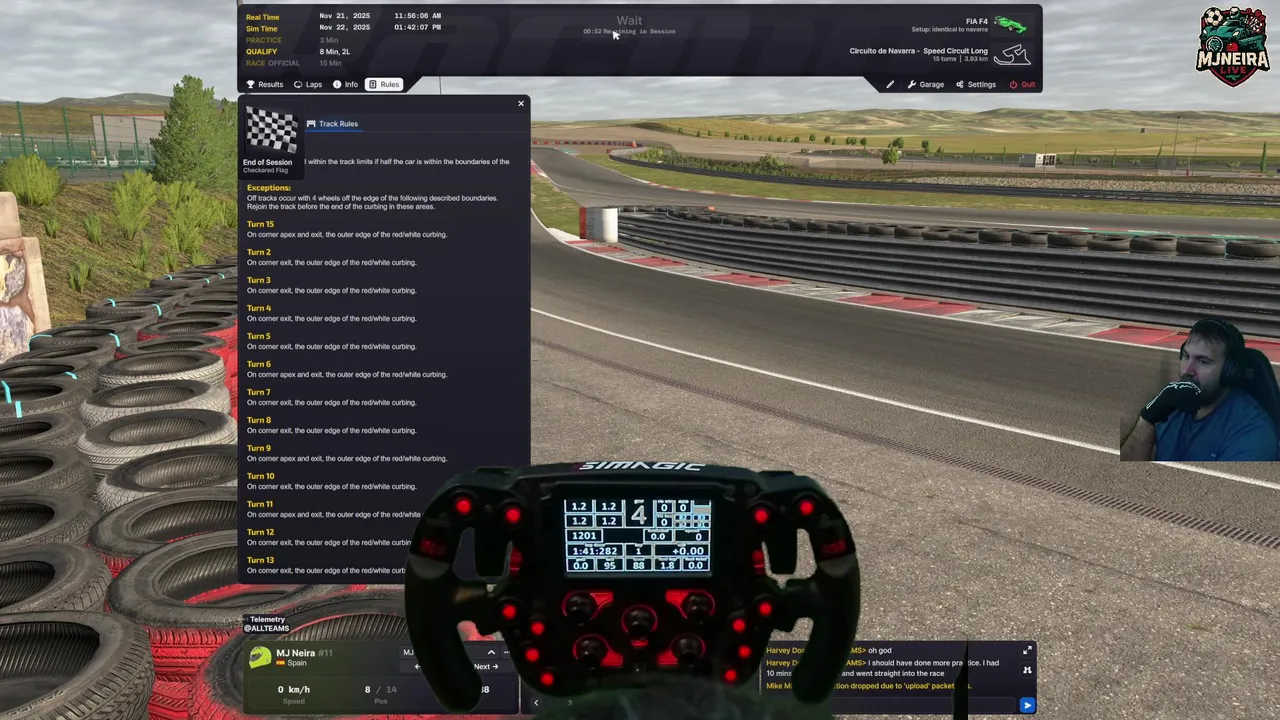Click the info circle icon
Viewport: 1280px width, 720px height.
pyautogui.click(x=337, y=84)
